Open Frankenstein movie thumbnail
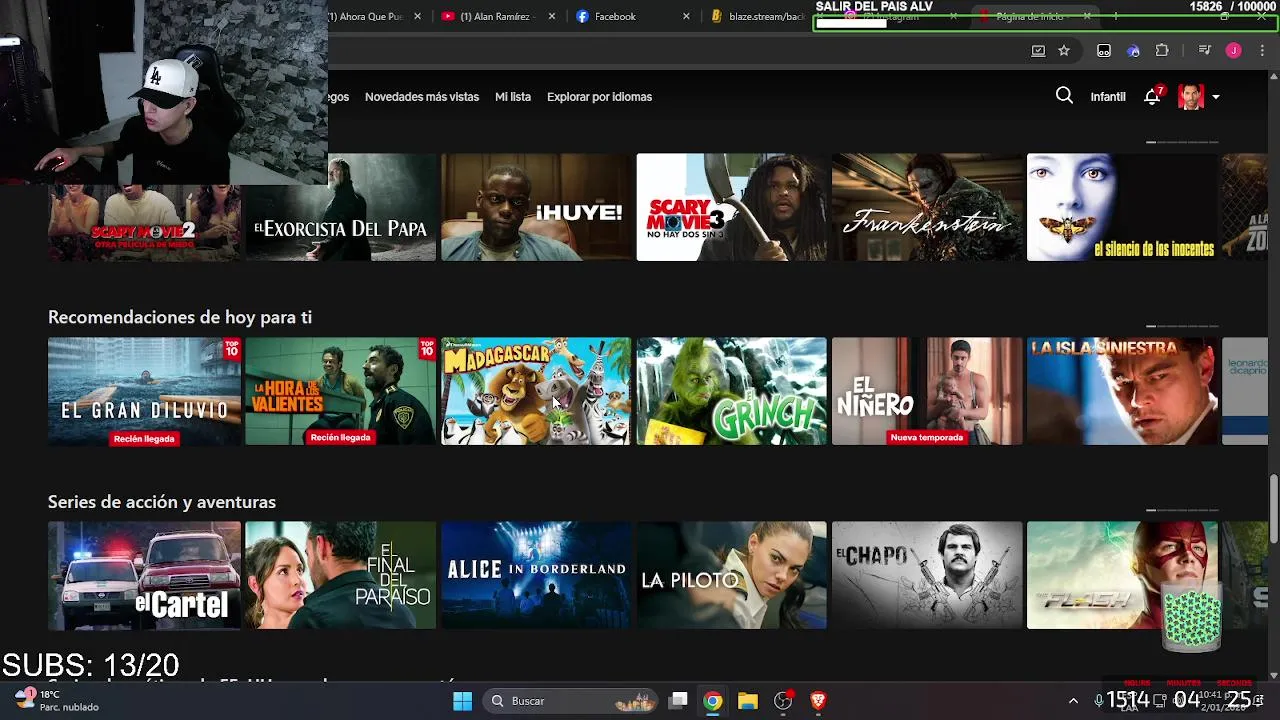This screenshot has width=1280, height=720. pos(927,207)
